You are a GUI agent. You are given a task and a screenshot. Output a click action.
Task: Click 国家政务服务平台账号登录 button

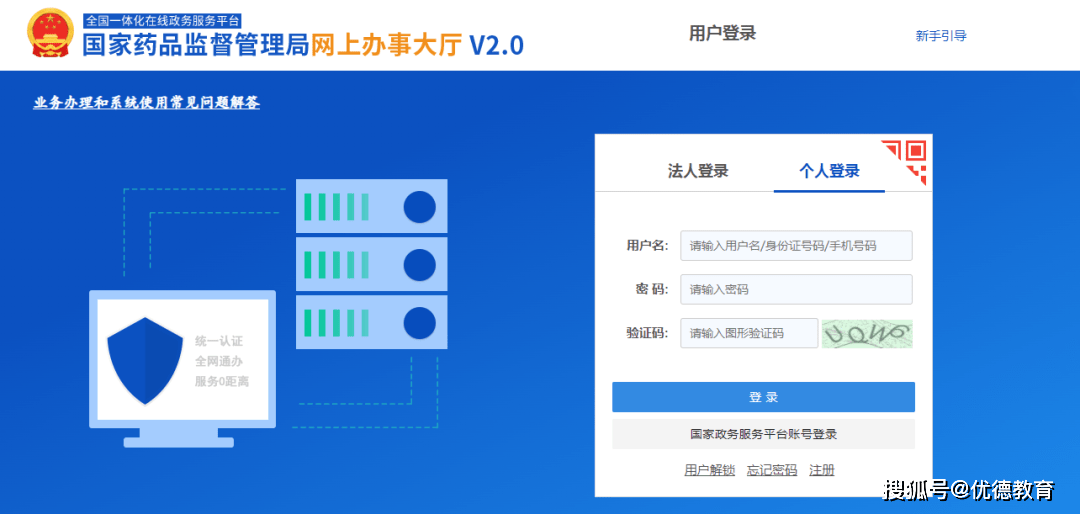pyautogui.click(x=763, y=434)
